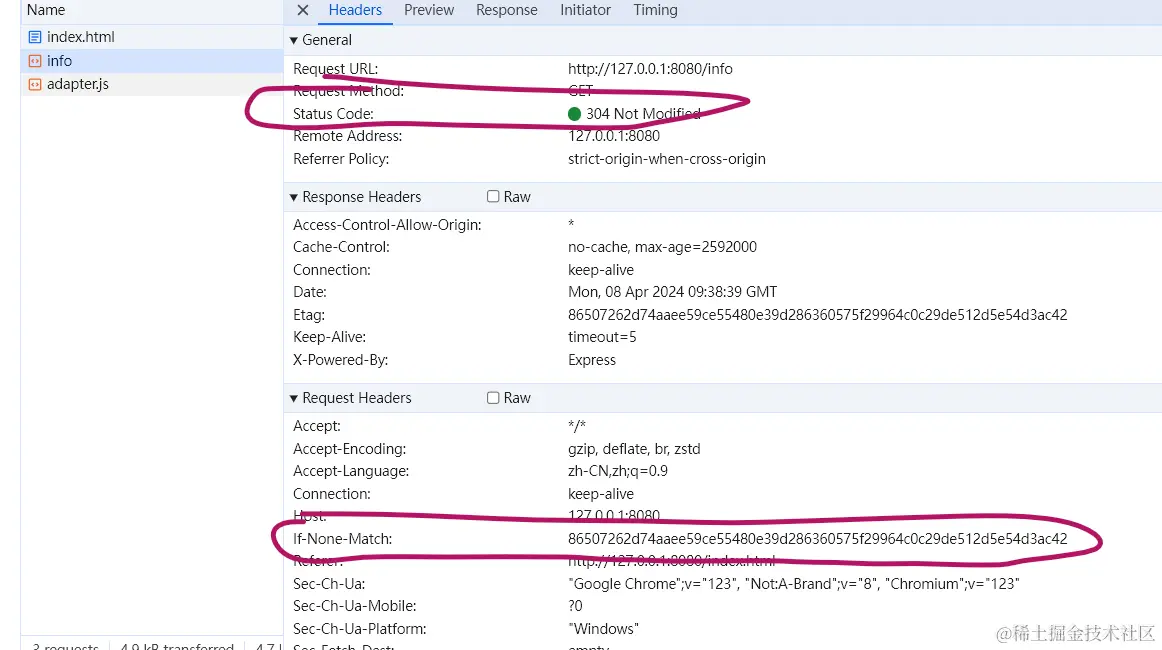Click the If-None-Match hash value
The image size is (1162, 650).
coord(817,539)
